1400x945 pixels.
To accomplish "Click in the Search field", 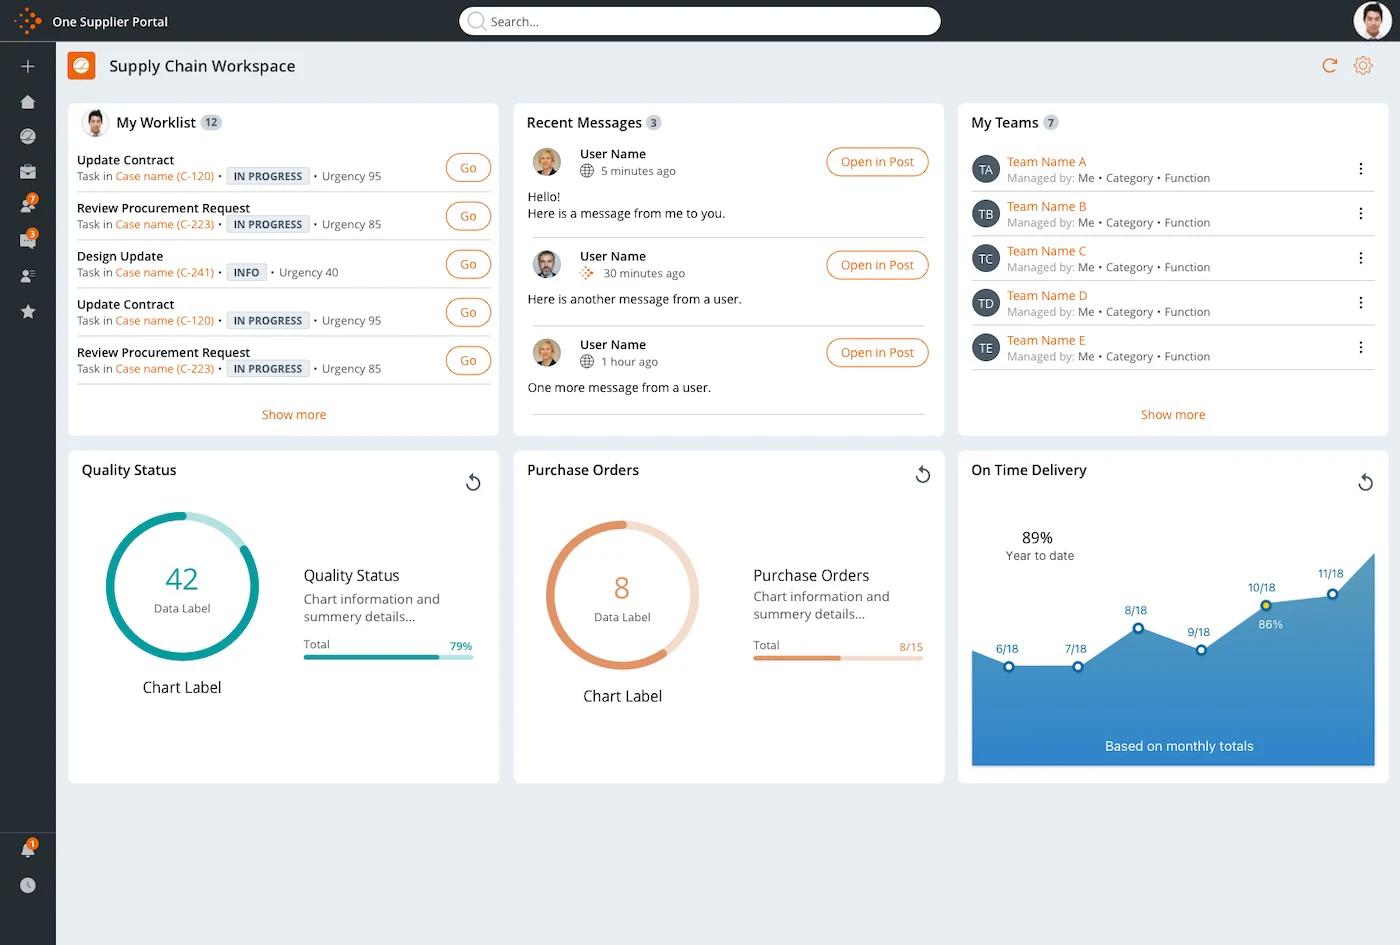I will pos(700,21).
